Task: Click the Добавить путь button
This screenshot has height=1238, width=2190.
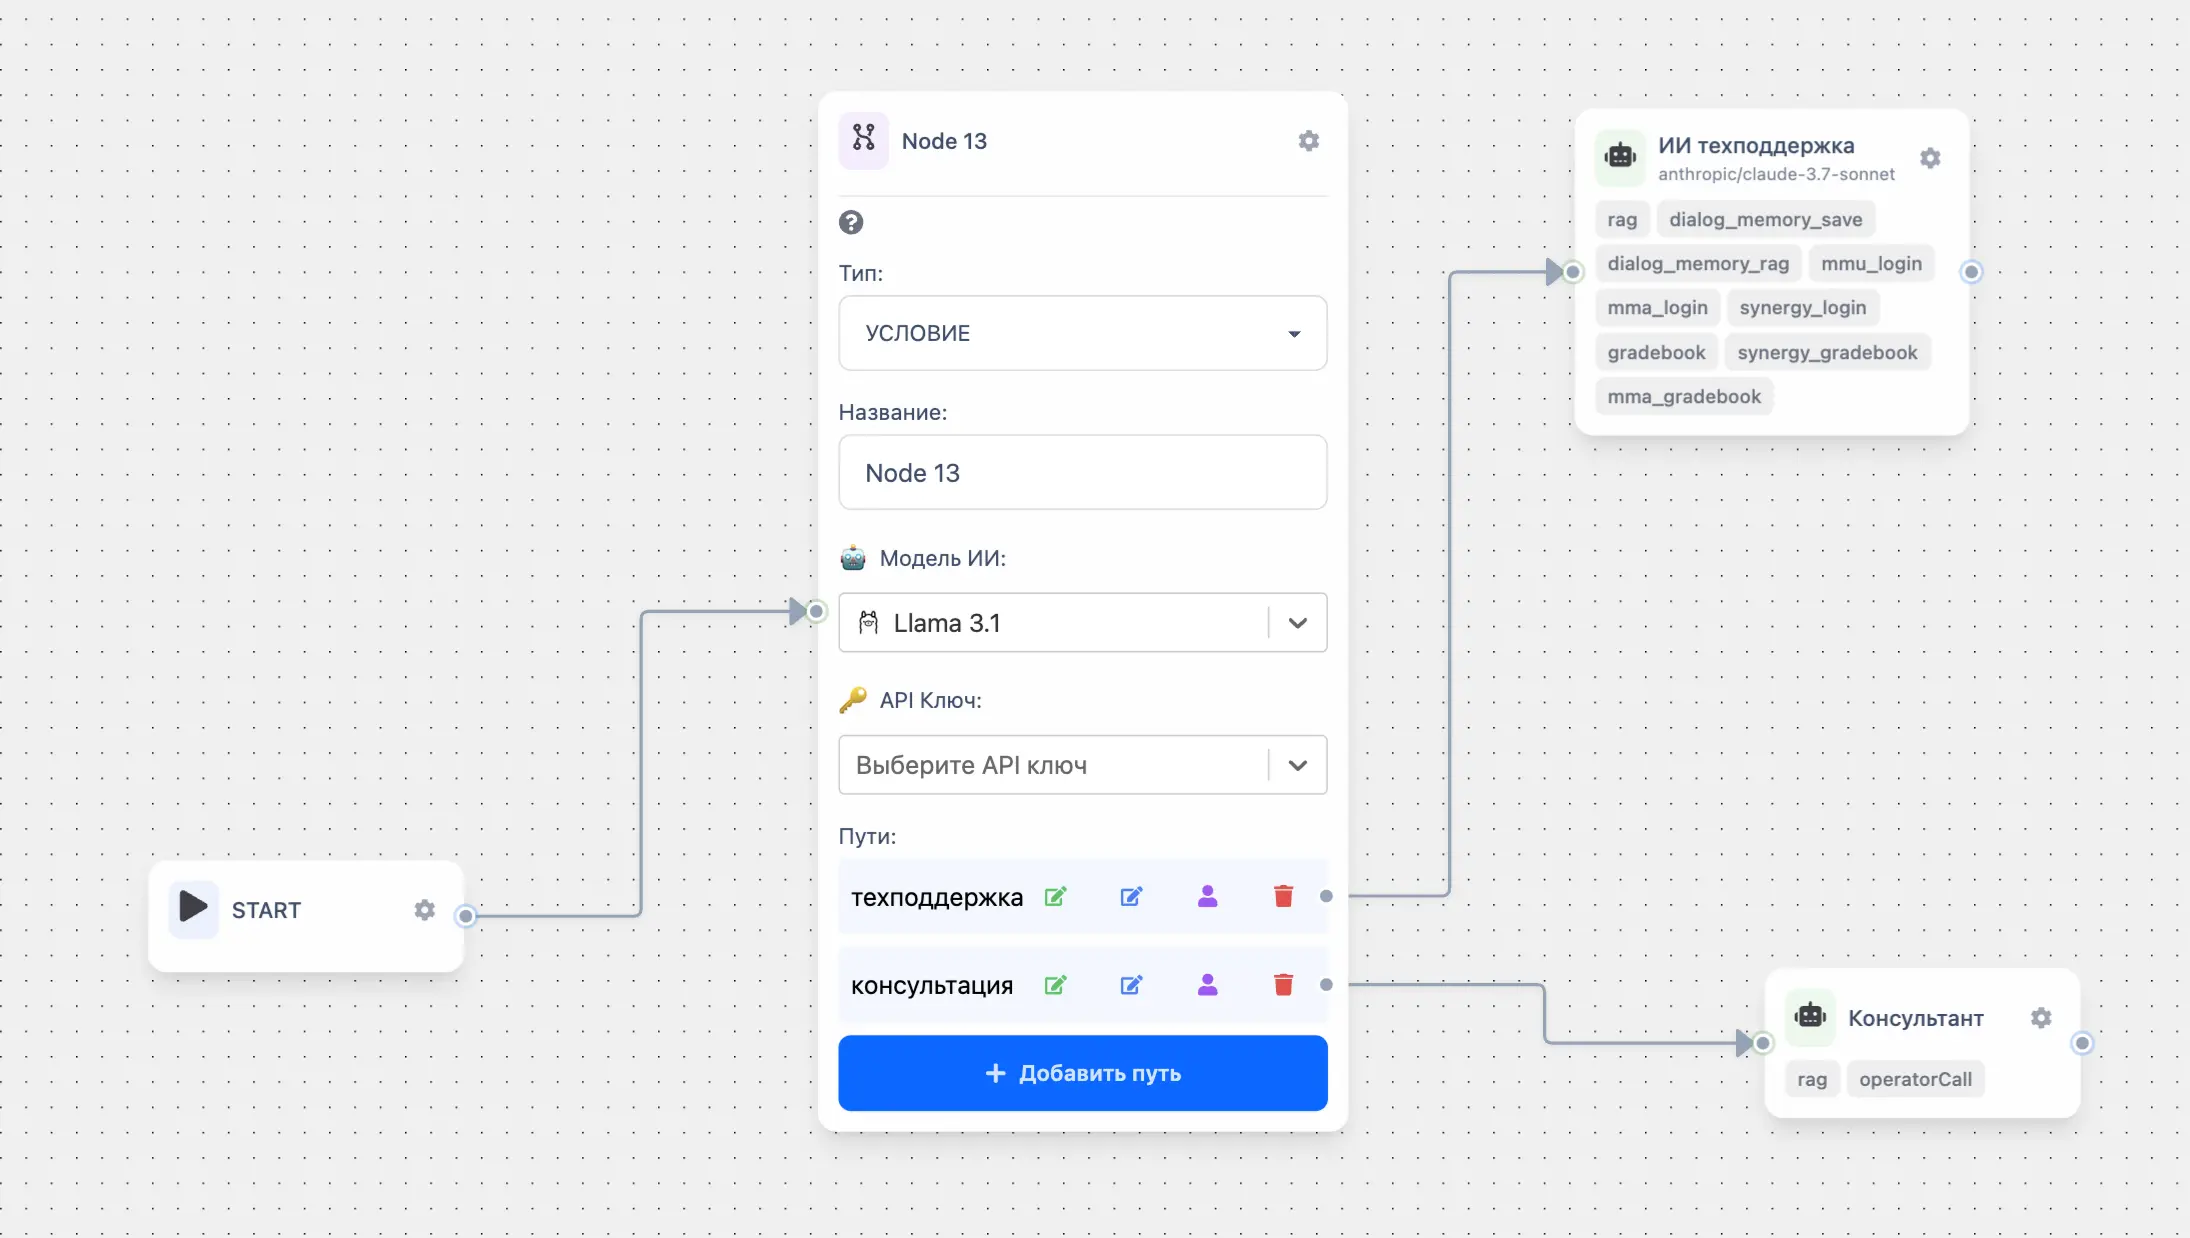Action: coord(1082,1073)
